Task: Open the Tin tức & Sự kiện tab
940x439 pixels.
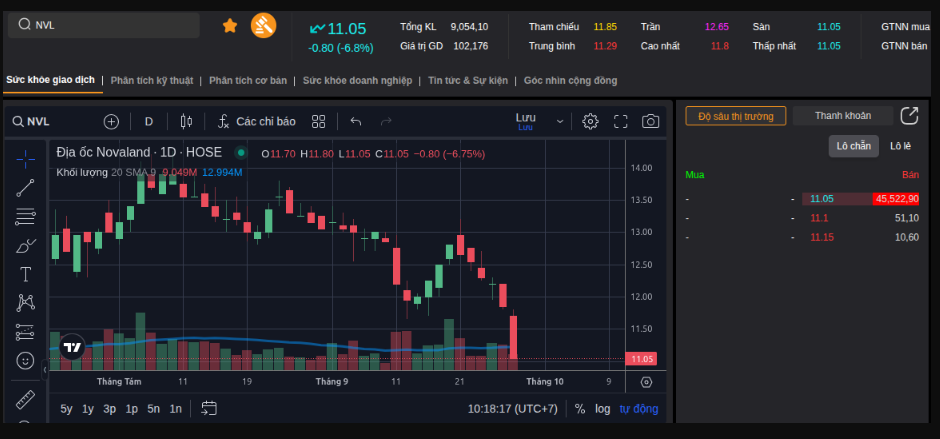Action: tap(468, 80)
